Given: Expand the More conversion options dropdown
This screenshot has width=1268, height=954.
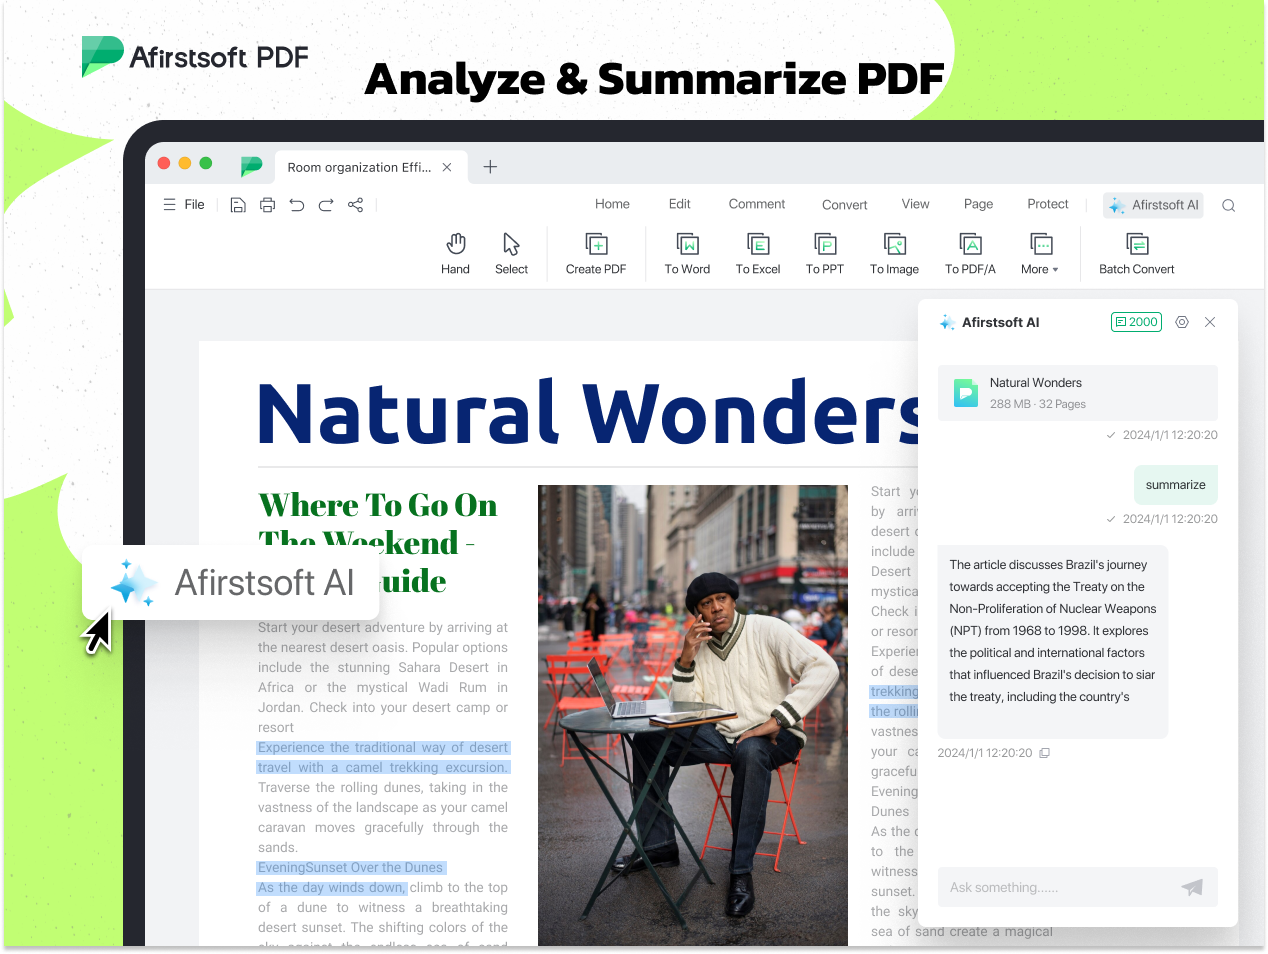Looking at the screenshot, I should click(1040, 254).
